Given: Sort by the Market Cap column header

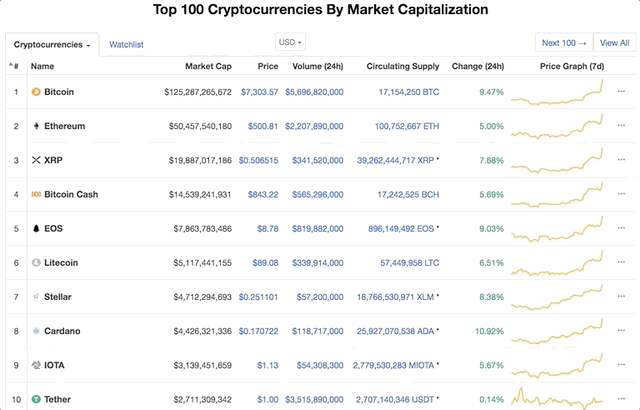Looking at the screenshot, I should click(x=208, y=67).
